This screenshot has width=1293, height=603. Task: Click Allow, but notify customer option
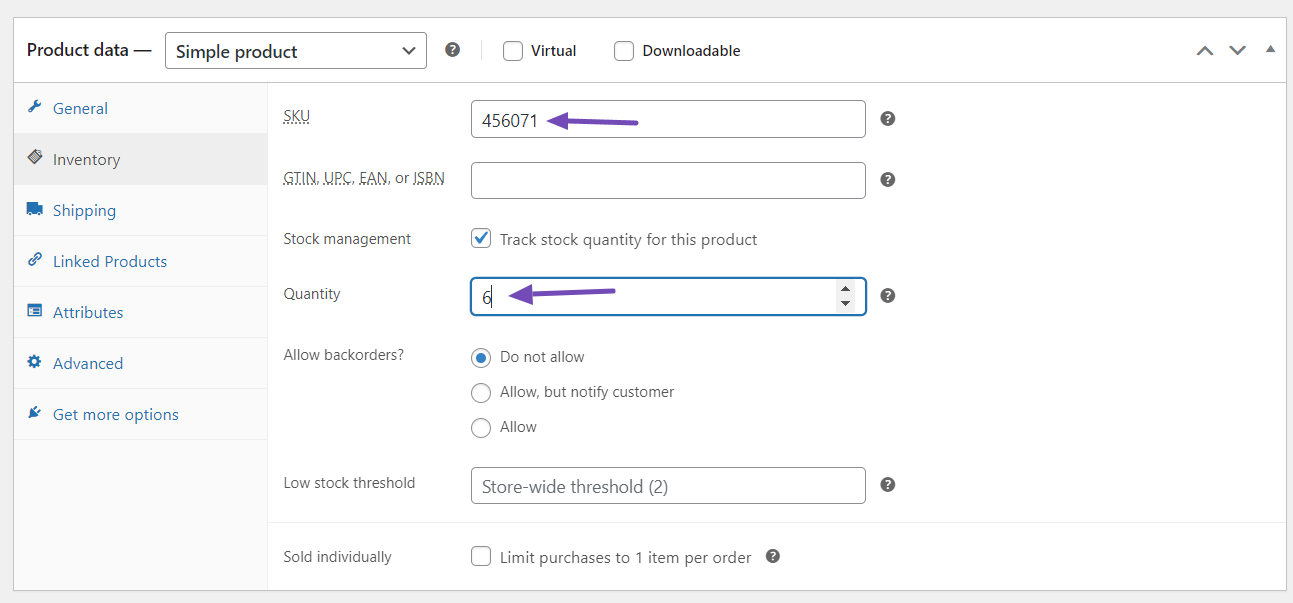tap(481, 392)
